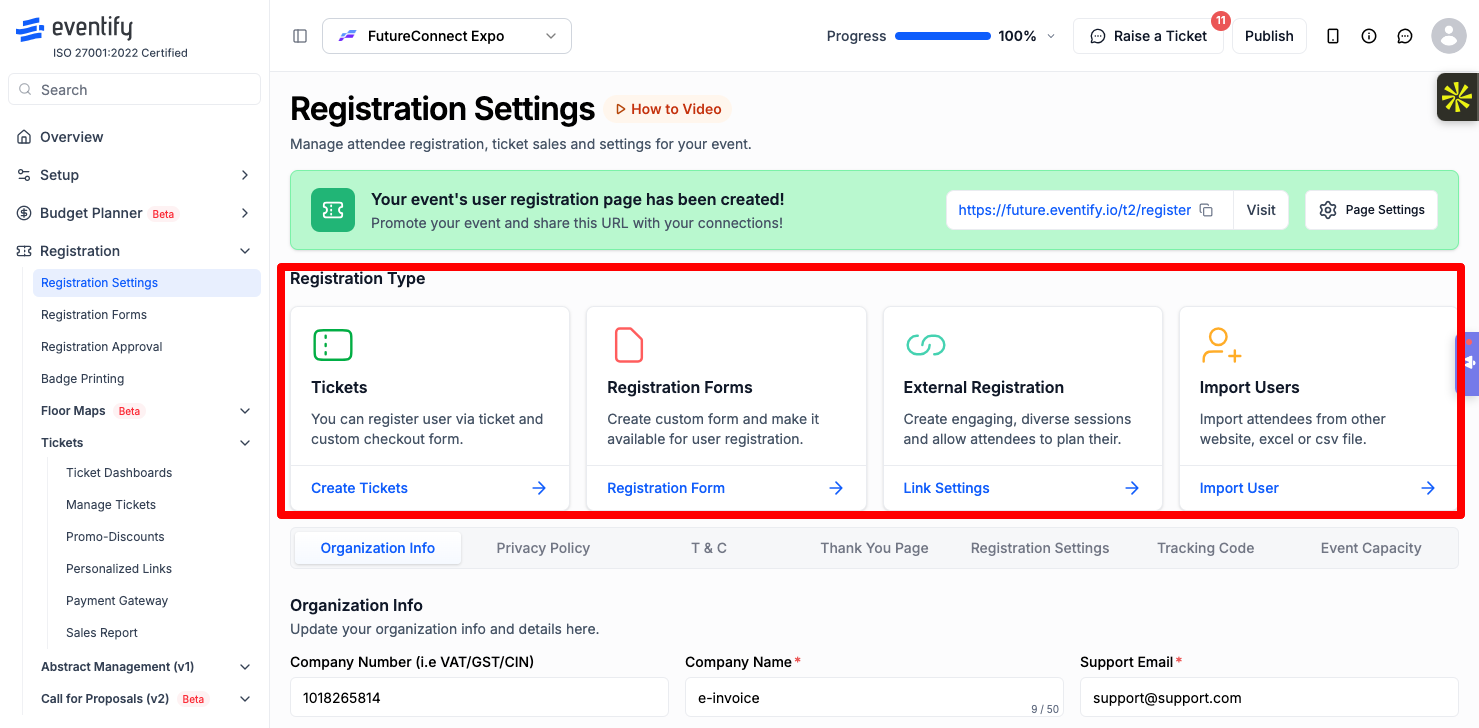This screenshot has width=1479, height=728.
Task: Click the arrow next to Link Settings
Action: pyautogui.click(x=1132, y=488)
